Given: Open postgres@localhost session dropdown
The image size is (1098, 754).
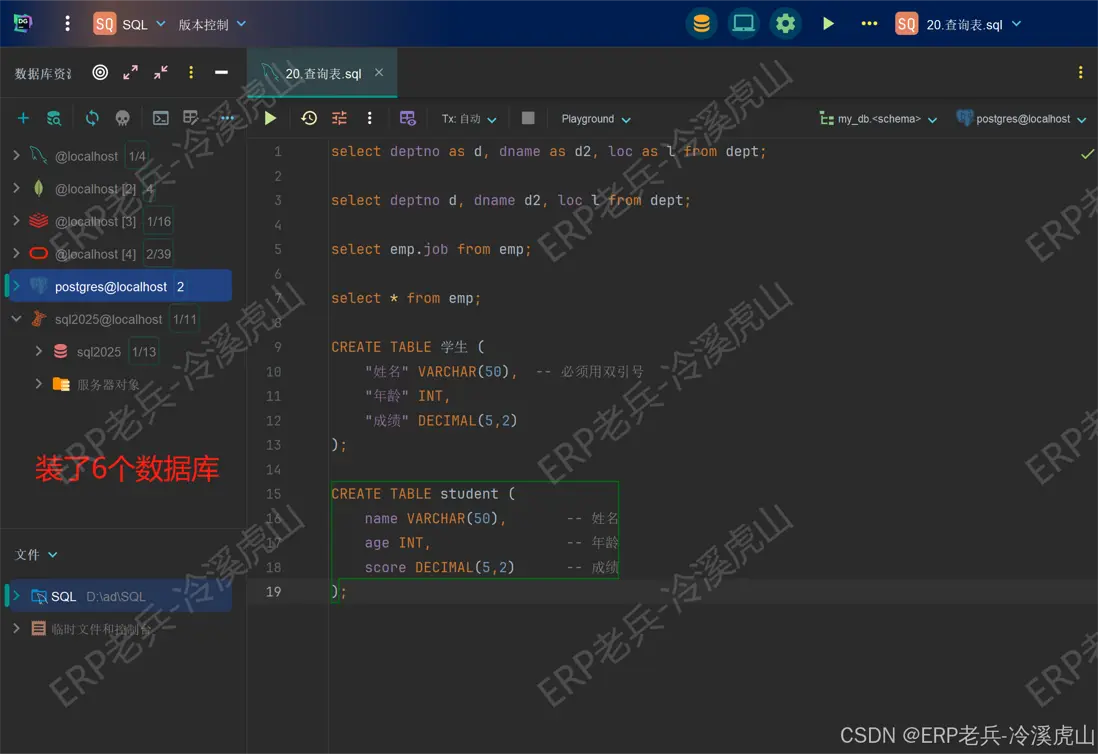Looking at the screenshot, I should (x=1021, y=119).
